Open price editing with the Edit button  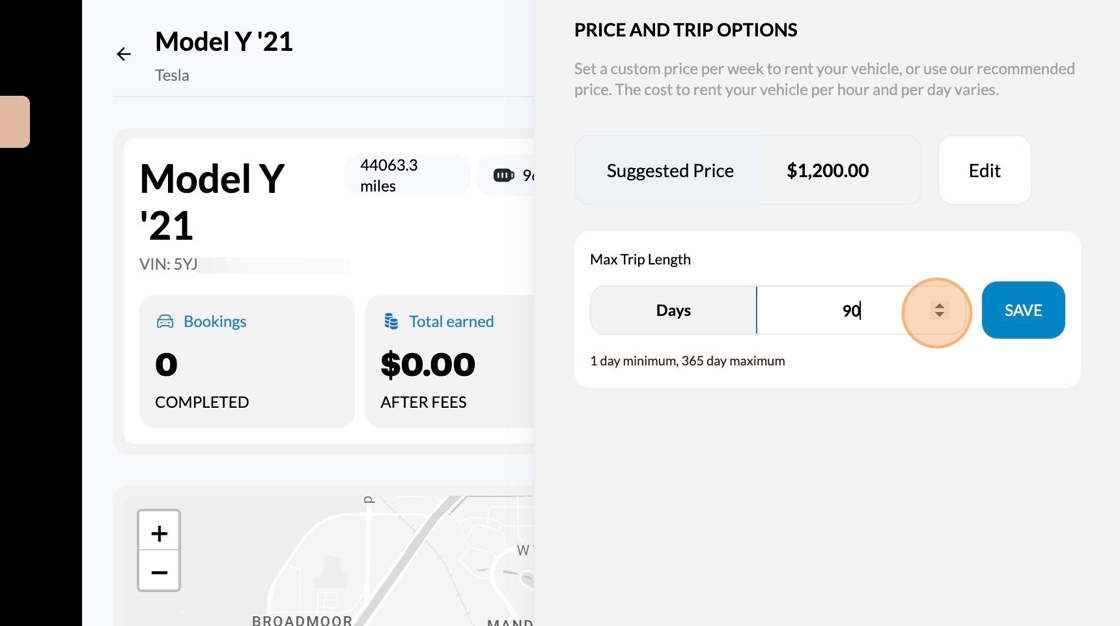(x=984, y=171)
